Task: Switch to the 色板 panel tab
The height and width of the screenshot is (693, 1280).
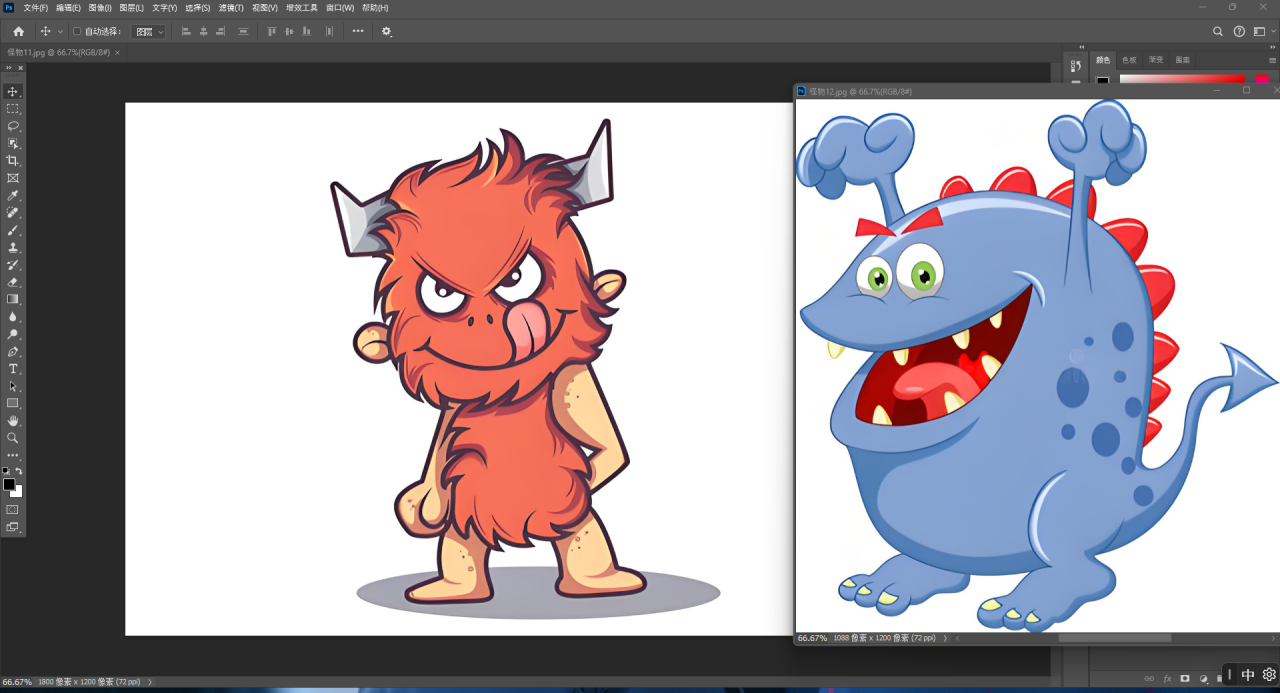Action: [x=1129, y=60]
